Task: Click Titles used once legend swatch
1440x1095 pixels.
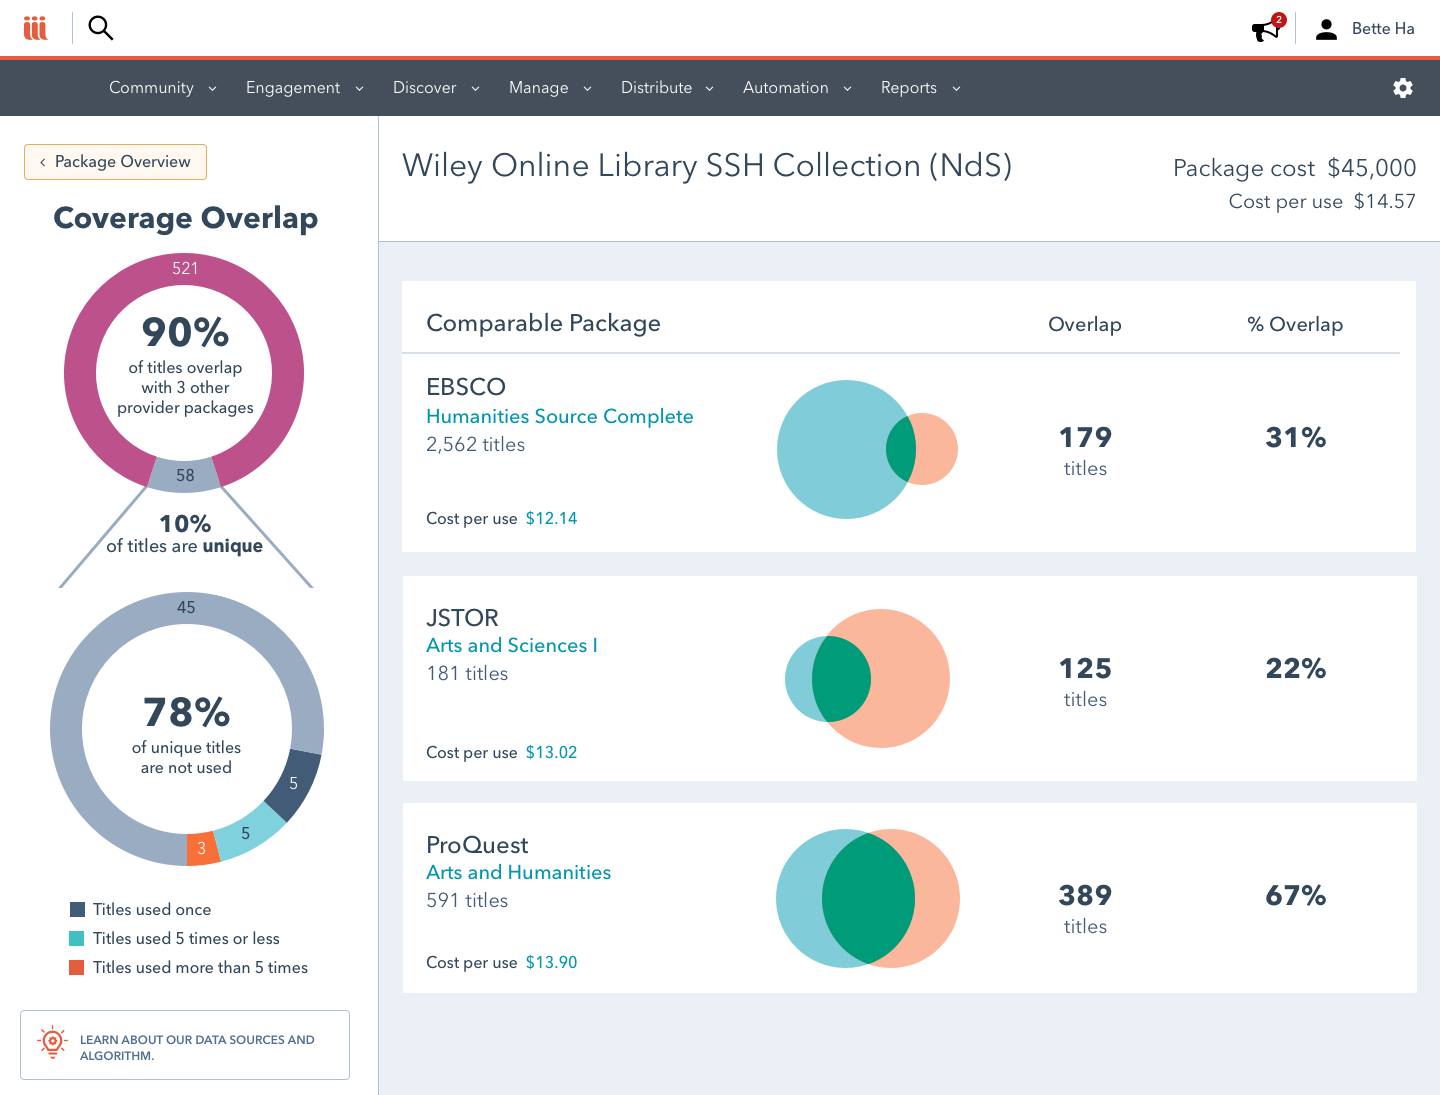Action: pos(77,909)
